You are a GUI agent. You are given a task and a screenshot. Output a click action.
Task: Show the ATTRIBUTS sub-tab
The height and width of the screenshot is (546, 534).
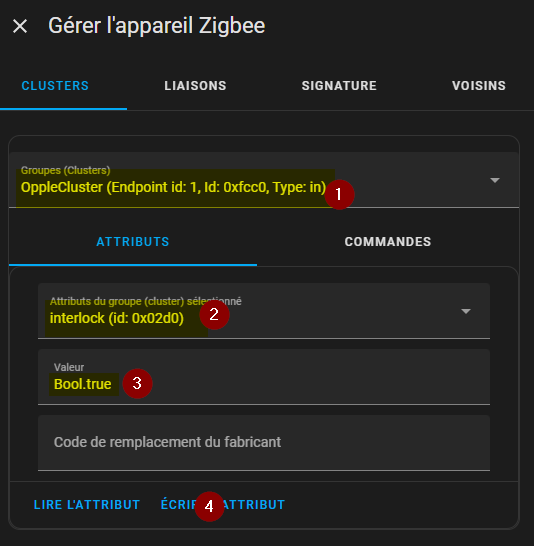pyautogui.click(x=133, y=242)
